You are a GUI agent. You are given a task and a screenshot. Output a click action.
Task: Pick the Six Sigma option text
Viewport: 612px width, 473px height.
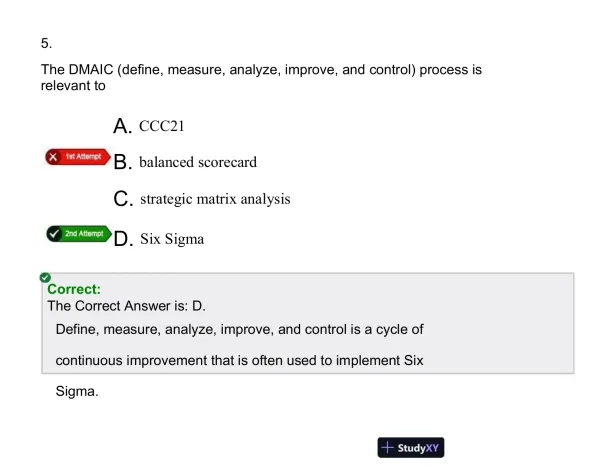(172, 238)
